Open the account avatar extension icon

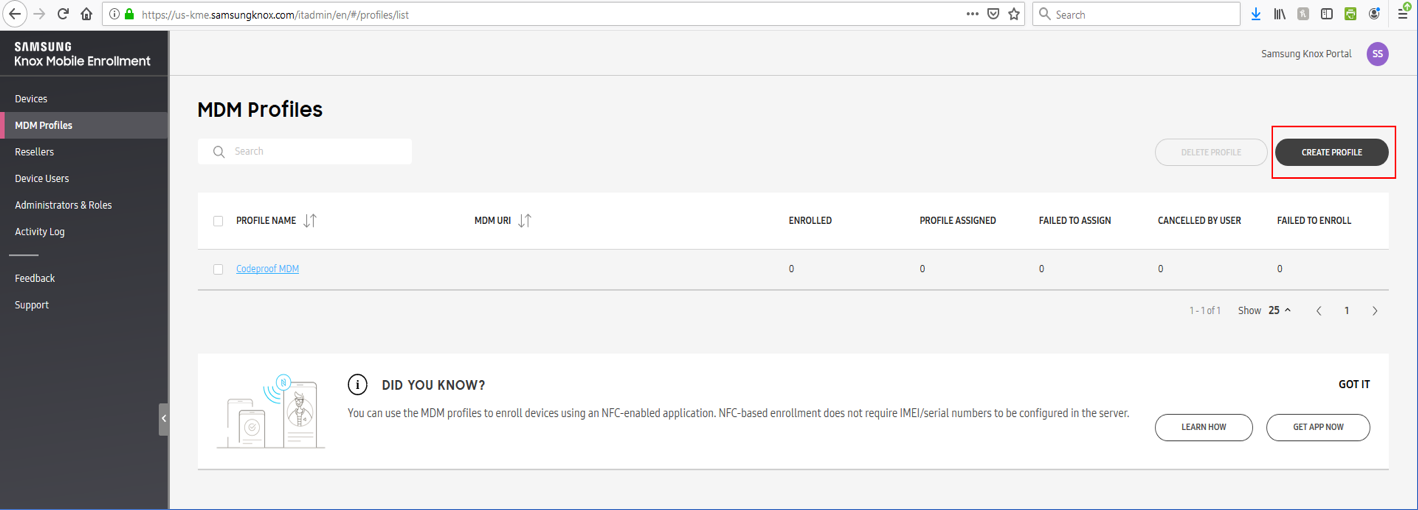pos(1375,14)
